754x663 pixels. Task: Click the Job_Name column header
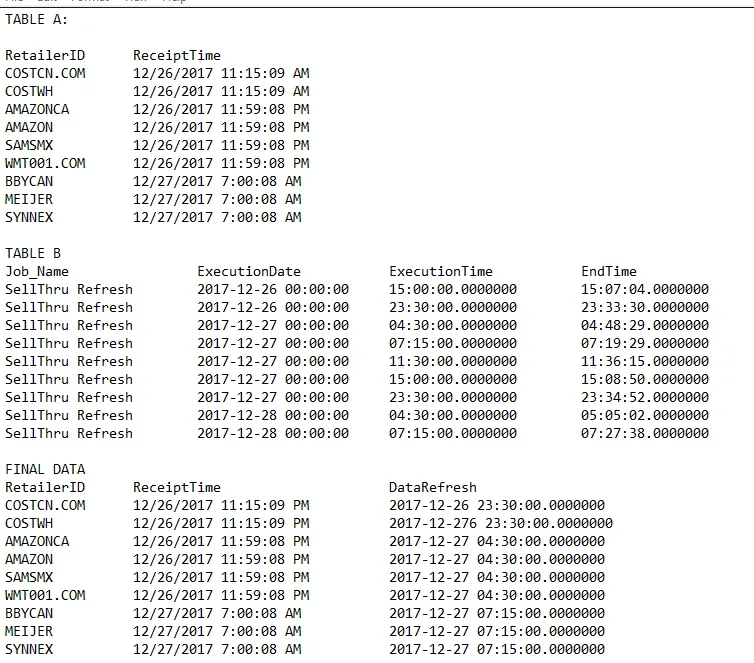point(37,272)
